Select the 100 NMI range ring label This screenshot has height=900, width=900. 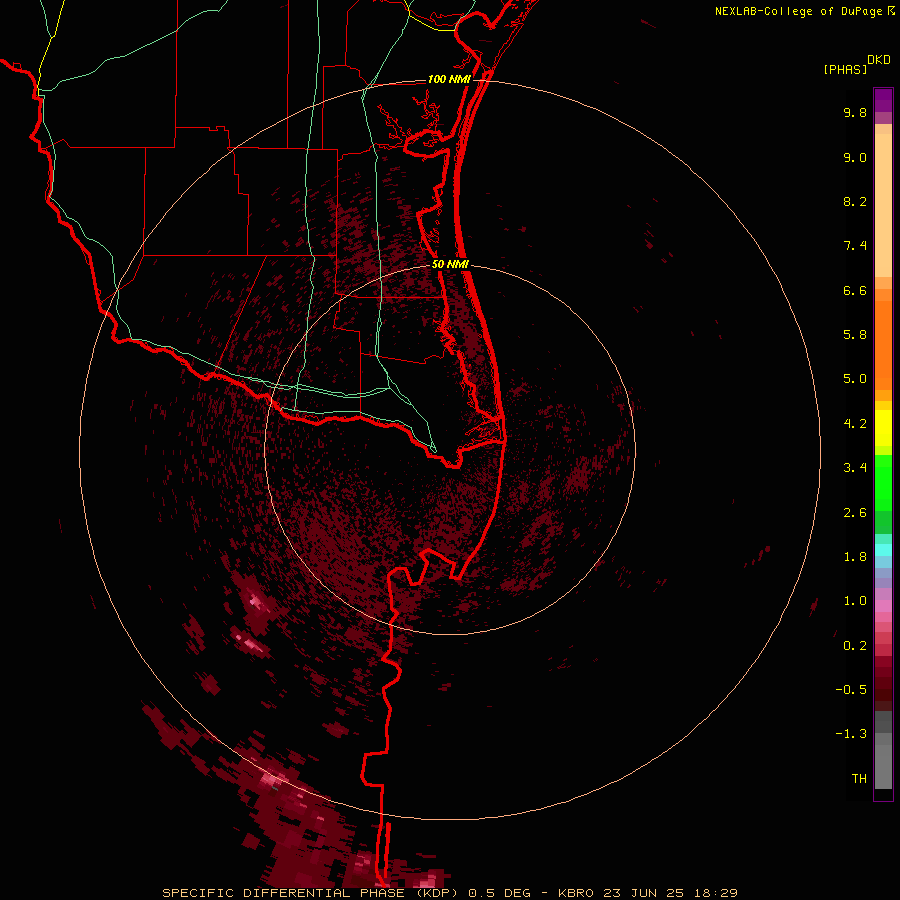click(449, 79)
